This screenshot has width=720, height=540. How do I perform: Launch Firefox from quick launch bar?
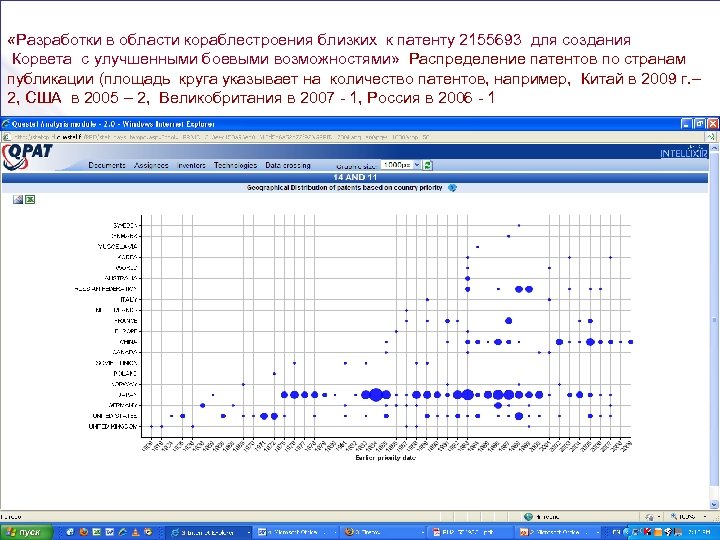[84, 532]
